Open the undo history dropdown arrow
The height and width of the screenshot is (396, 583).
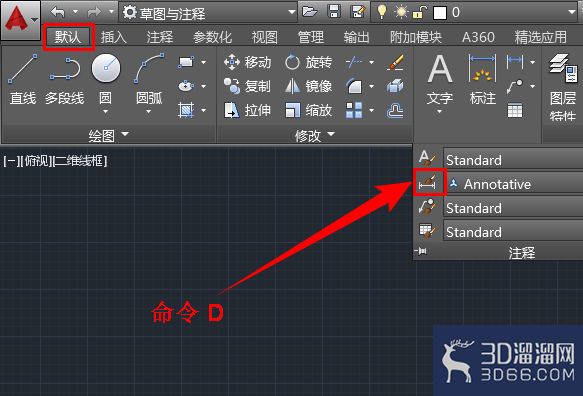(x=75, y=12)
